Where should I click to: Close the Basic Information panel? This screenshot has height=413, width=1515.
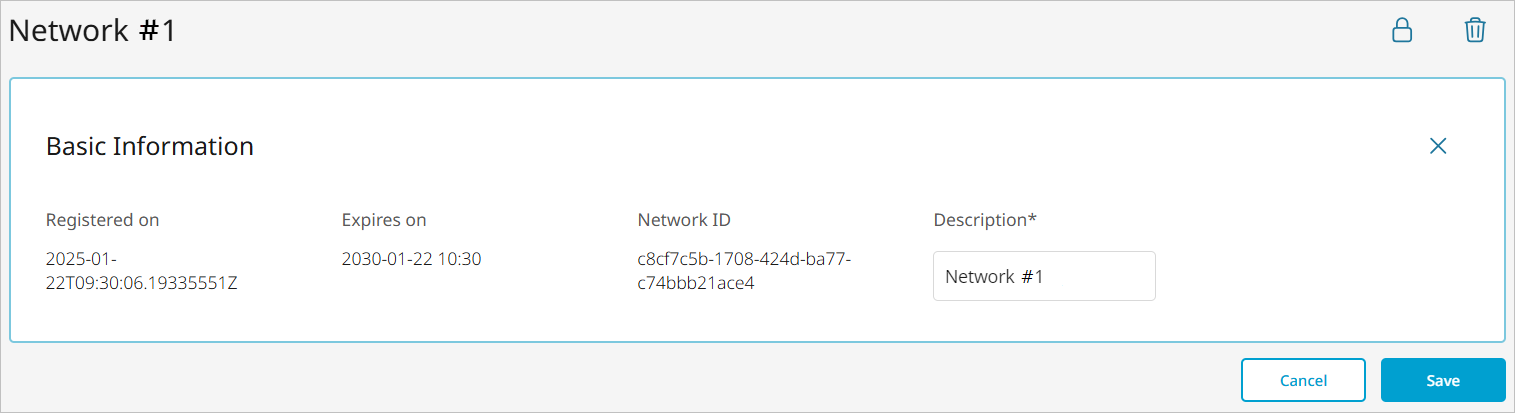click(1438, 146)
